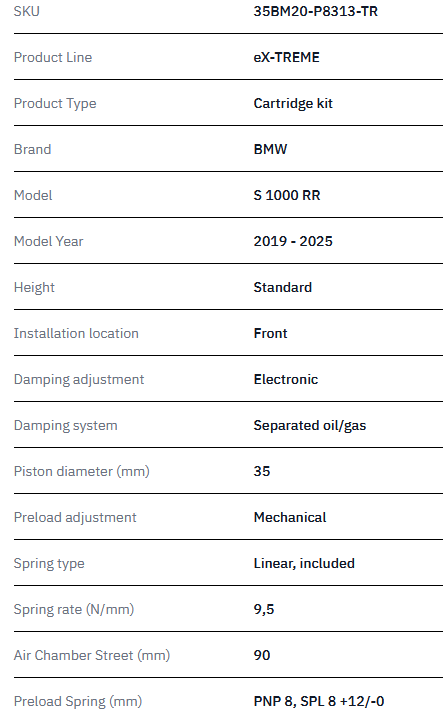
Task: Click the Air Chamber Street (mm) label
Action: (92, 655)
